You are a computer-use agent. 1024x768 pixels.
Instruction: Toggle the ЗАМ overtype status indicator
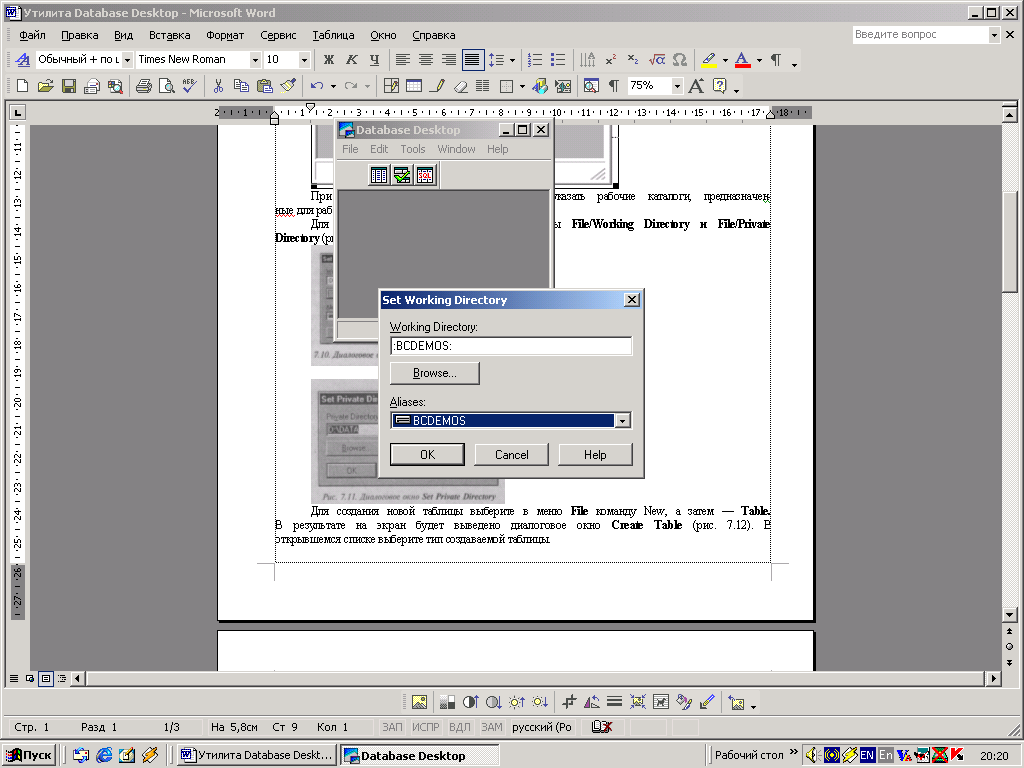click(x=492, y=727)
